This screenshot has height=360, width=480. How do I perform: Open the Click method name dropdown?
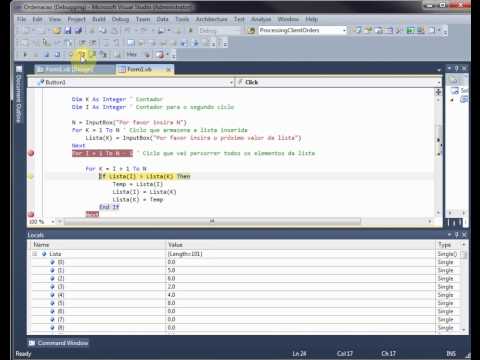point(439,82)
